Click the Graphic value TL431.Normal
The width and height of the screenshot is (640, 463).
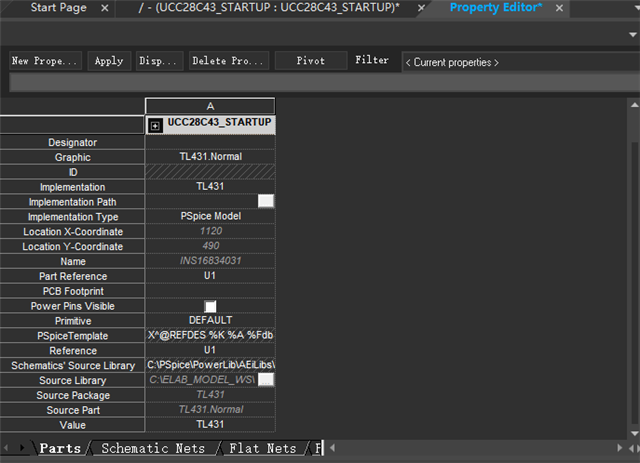(x=210, y=156)
